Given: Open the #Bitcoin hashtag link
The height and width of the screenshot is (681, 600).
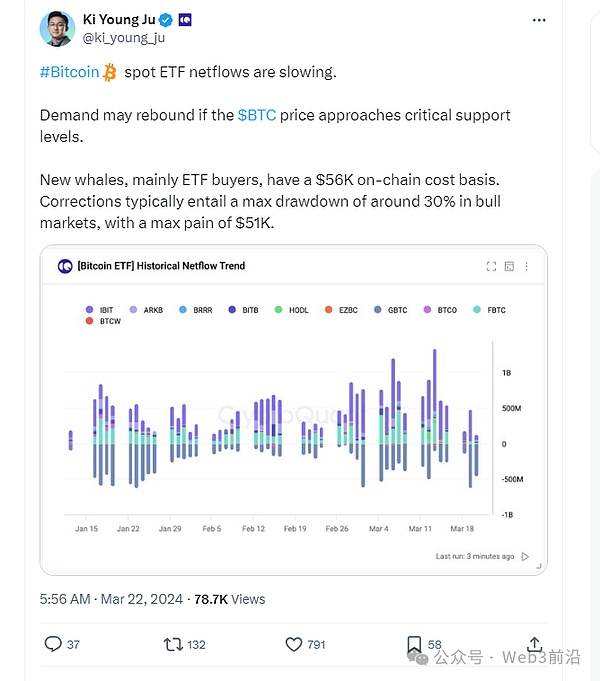Looking at the screenshot, I should coord(69,72).
